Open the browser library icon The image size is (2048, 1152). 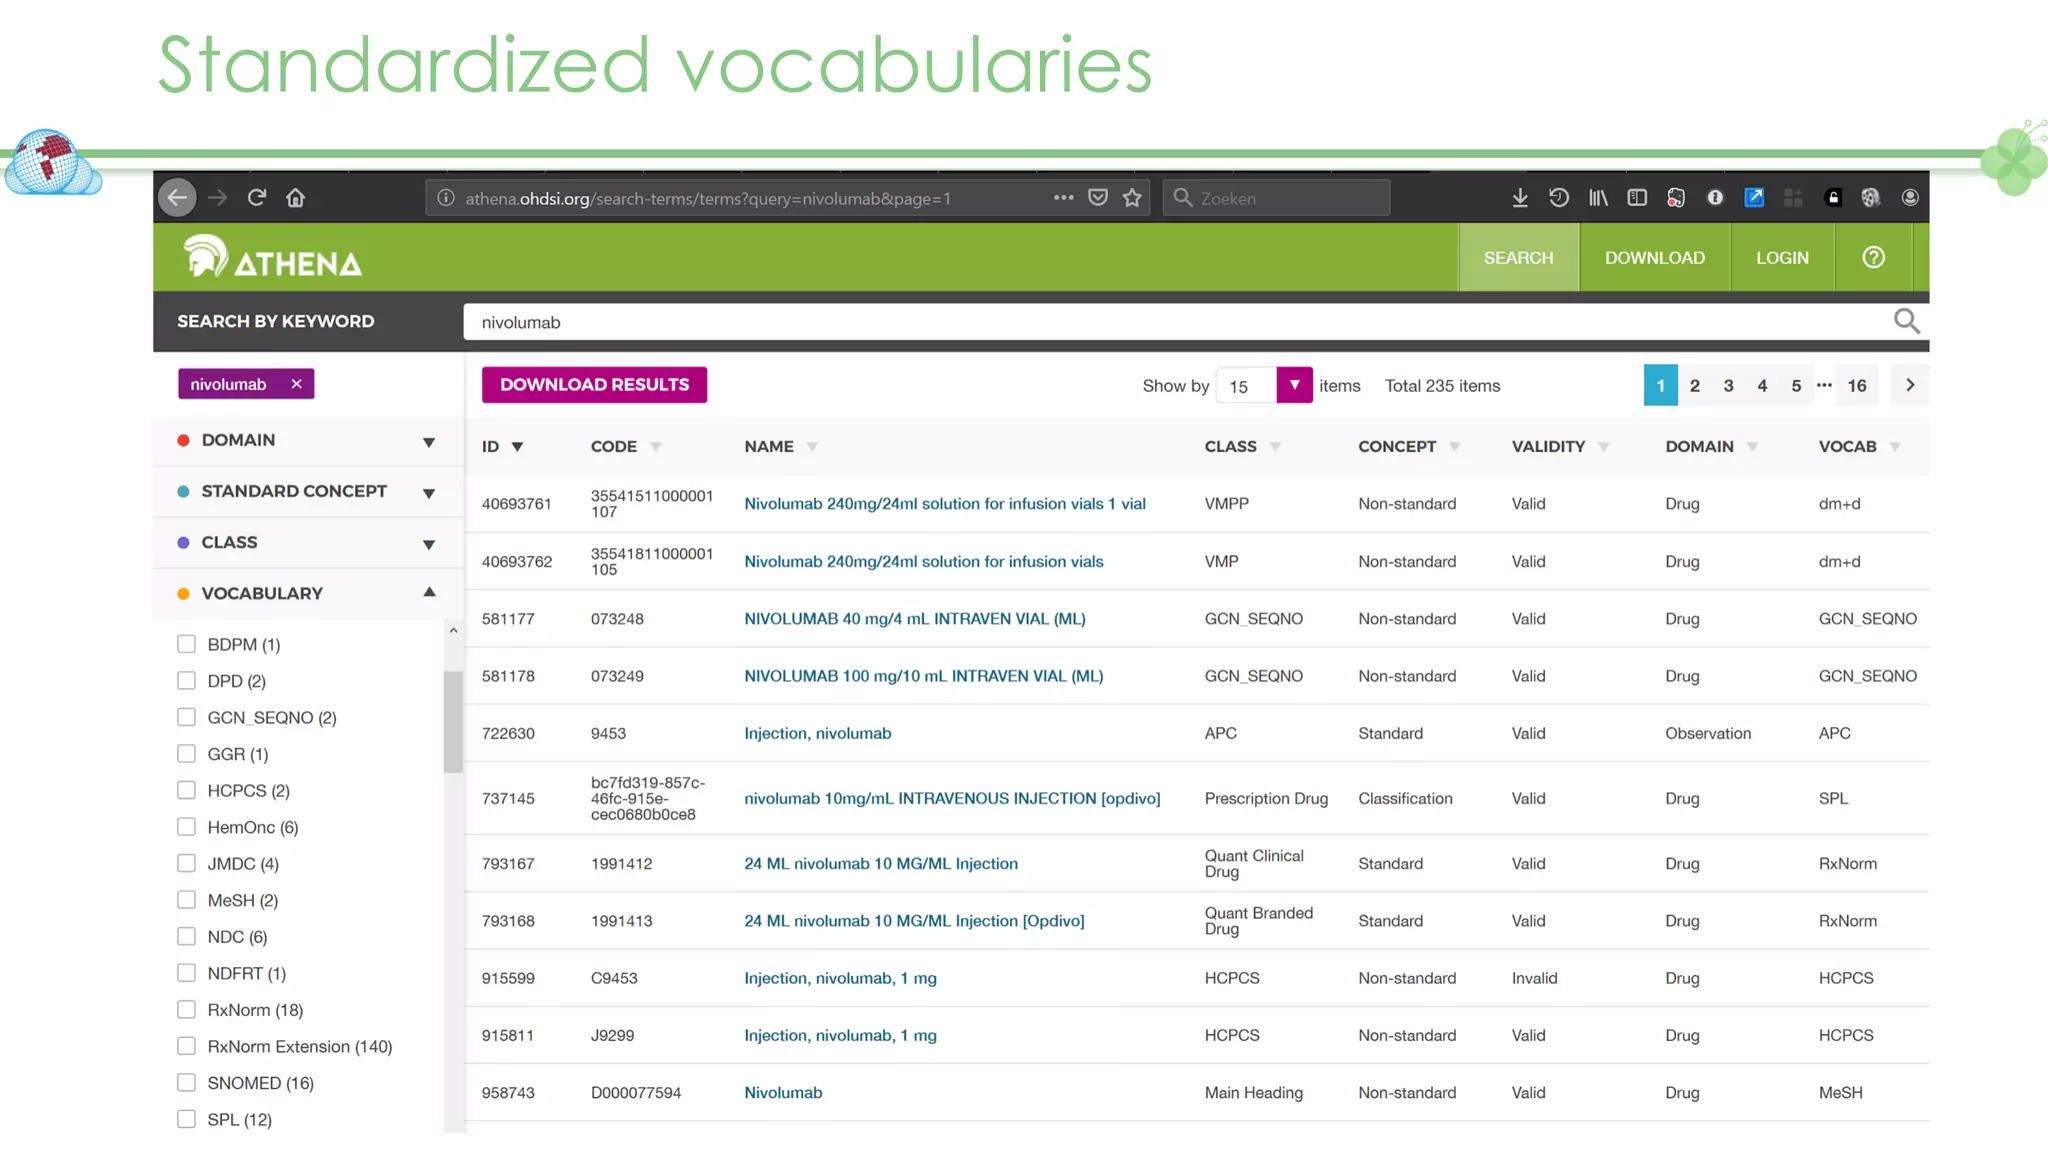pos(1598,197)
